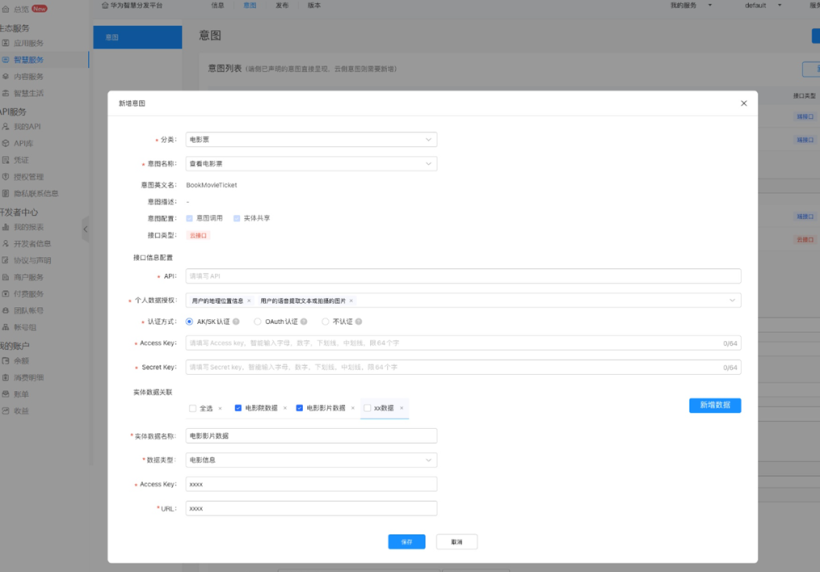Delete the 电影院数据 entity tab

285,408
